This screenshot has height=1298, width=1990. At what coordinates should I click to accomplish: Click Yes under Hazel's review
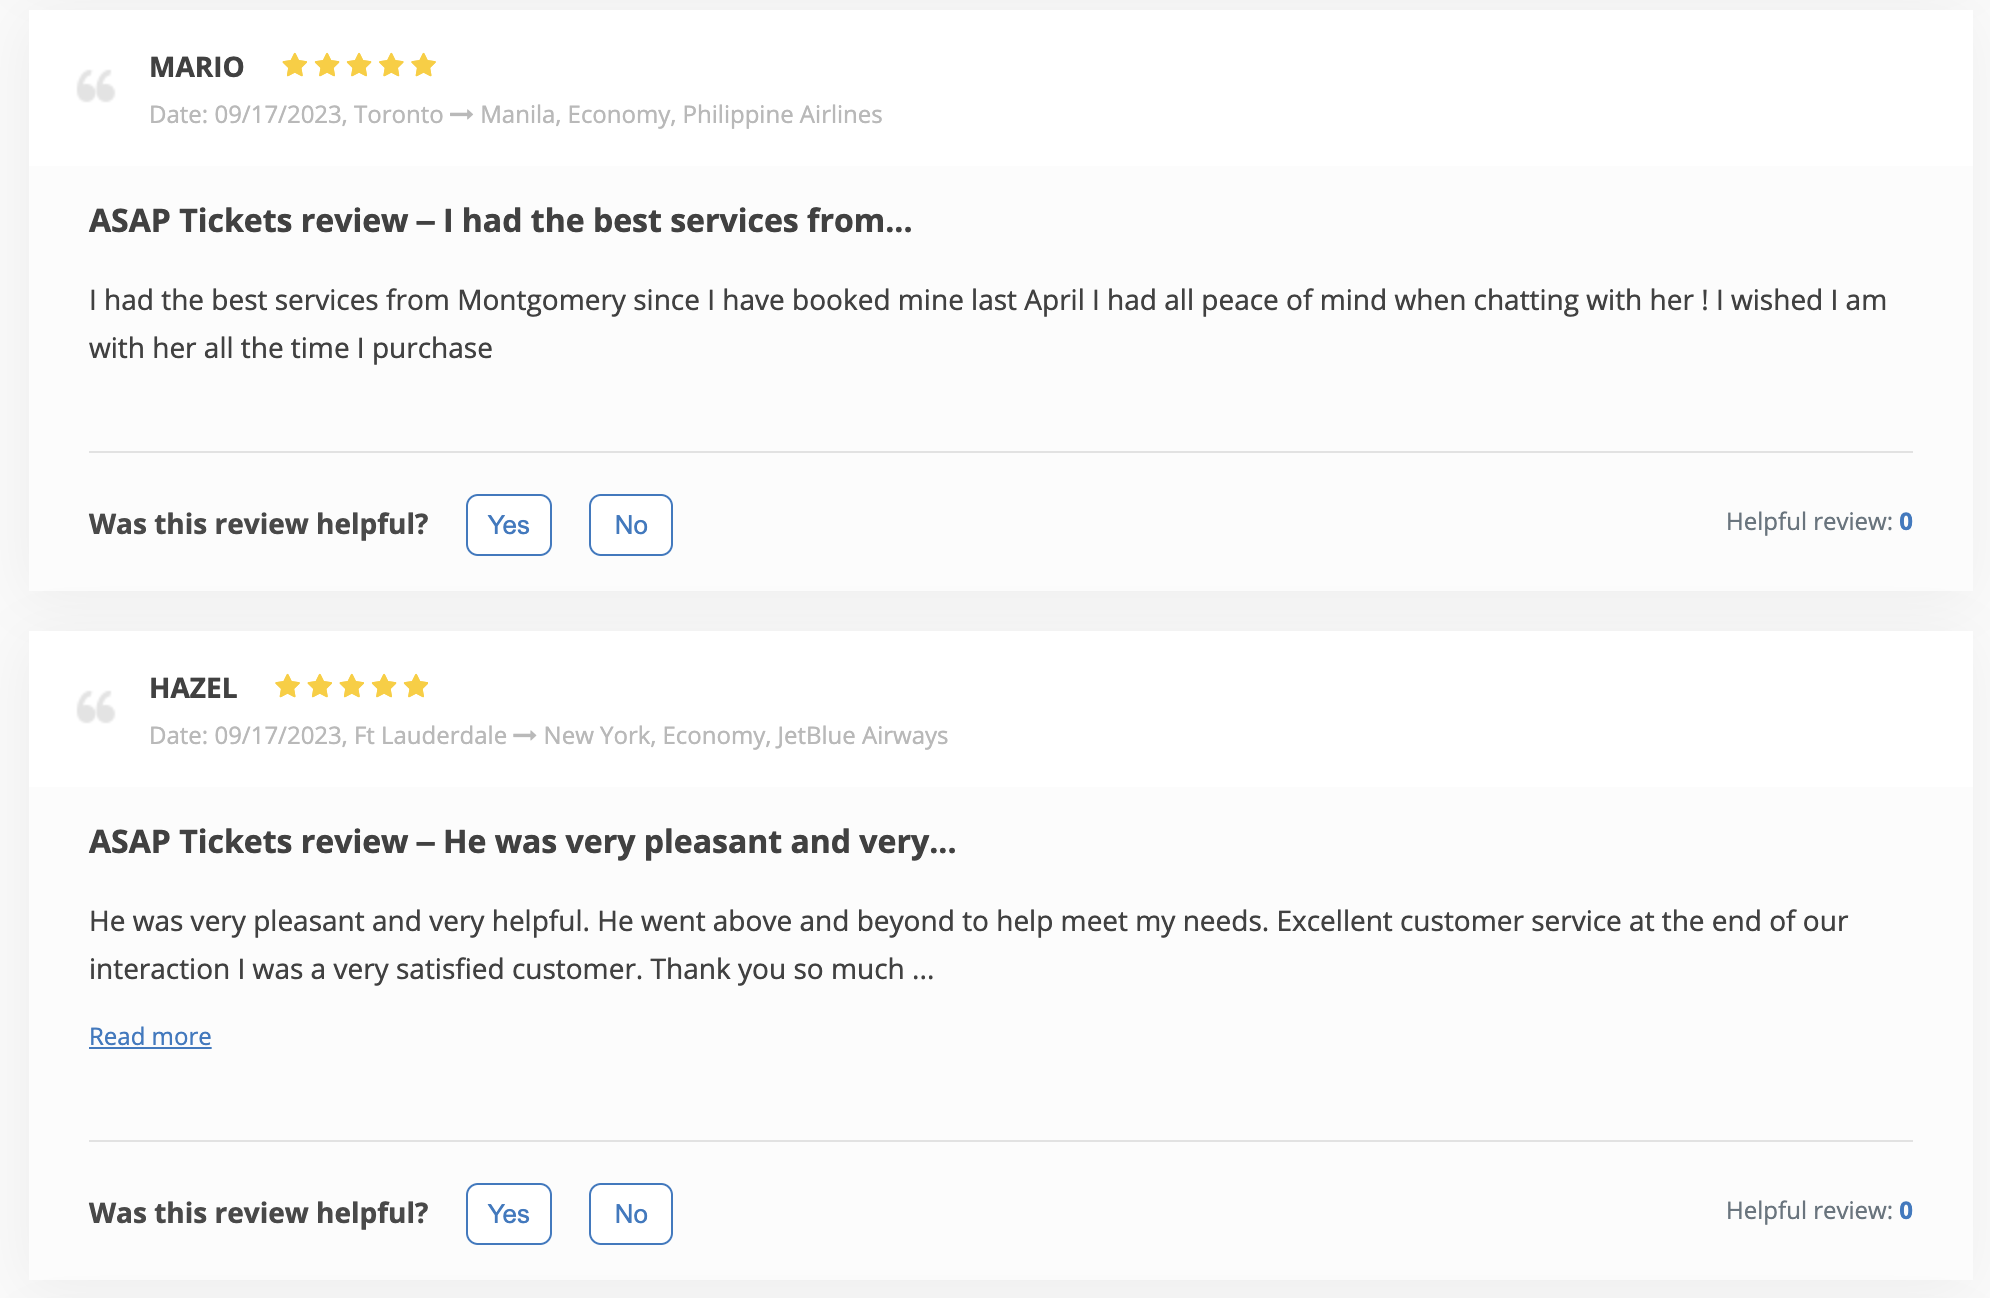[x=508, y=1213]
